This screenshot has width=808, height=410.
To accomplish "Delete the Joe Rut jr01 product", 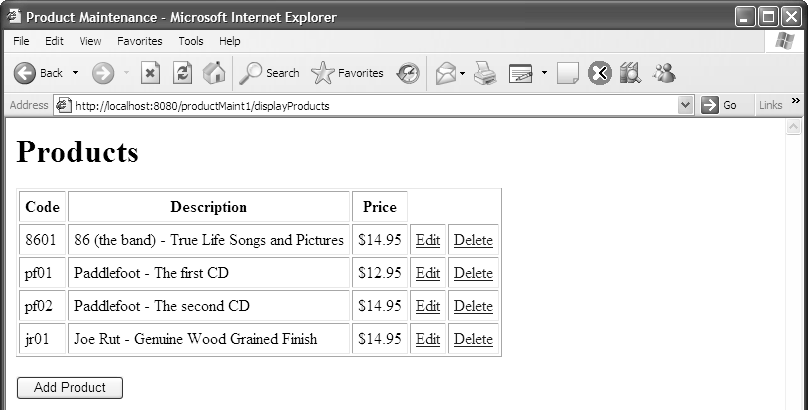I will [x=473, y=339].
